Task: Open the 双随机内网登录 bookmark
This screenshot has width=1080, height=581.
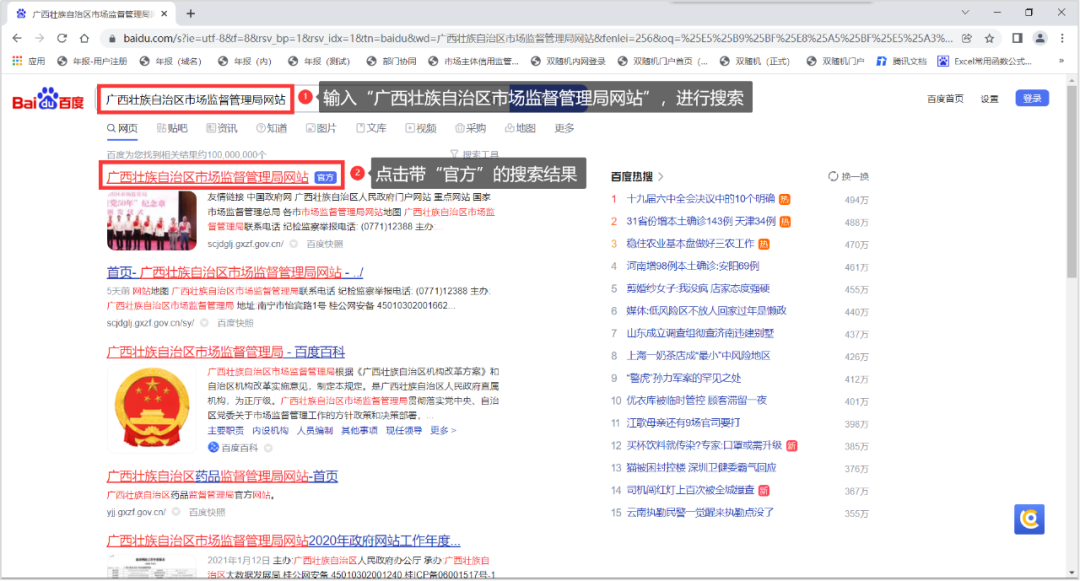Action: click(x=568, y=61)
